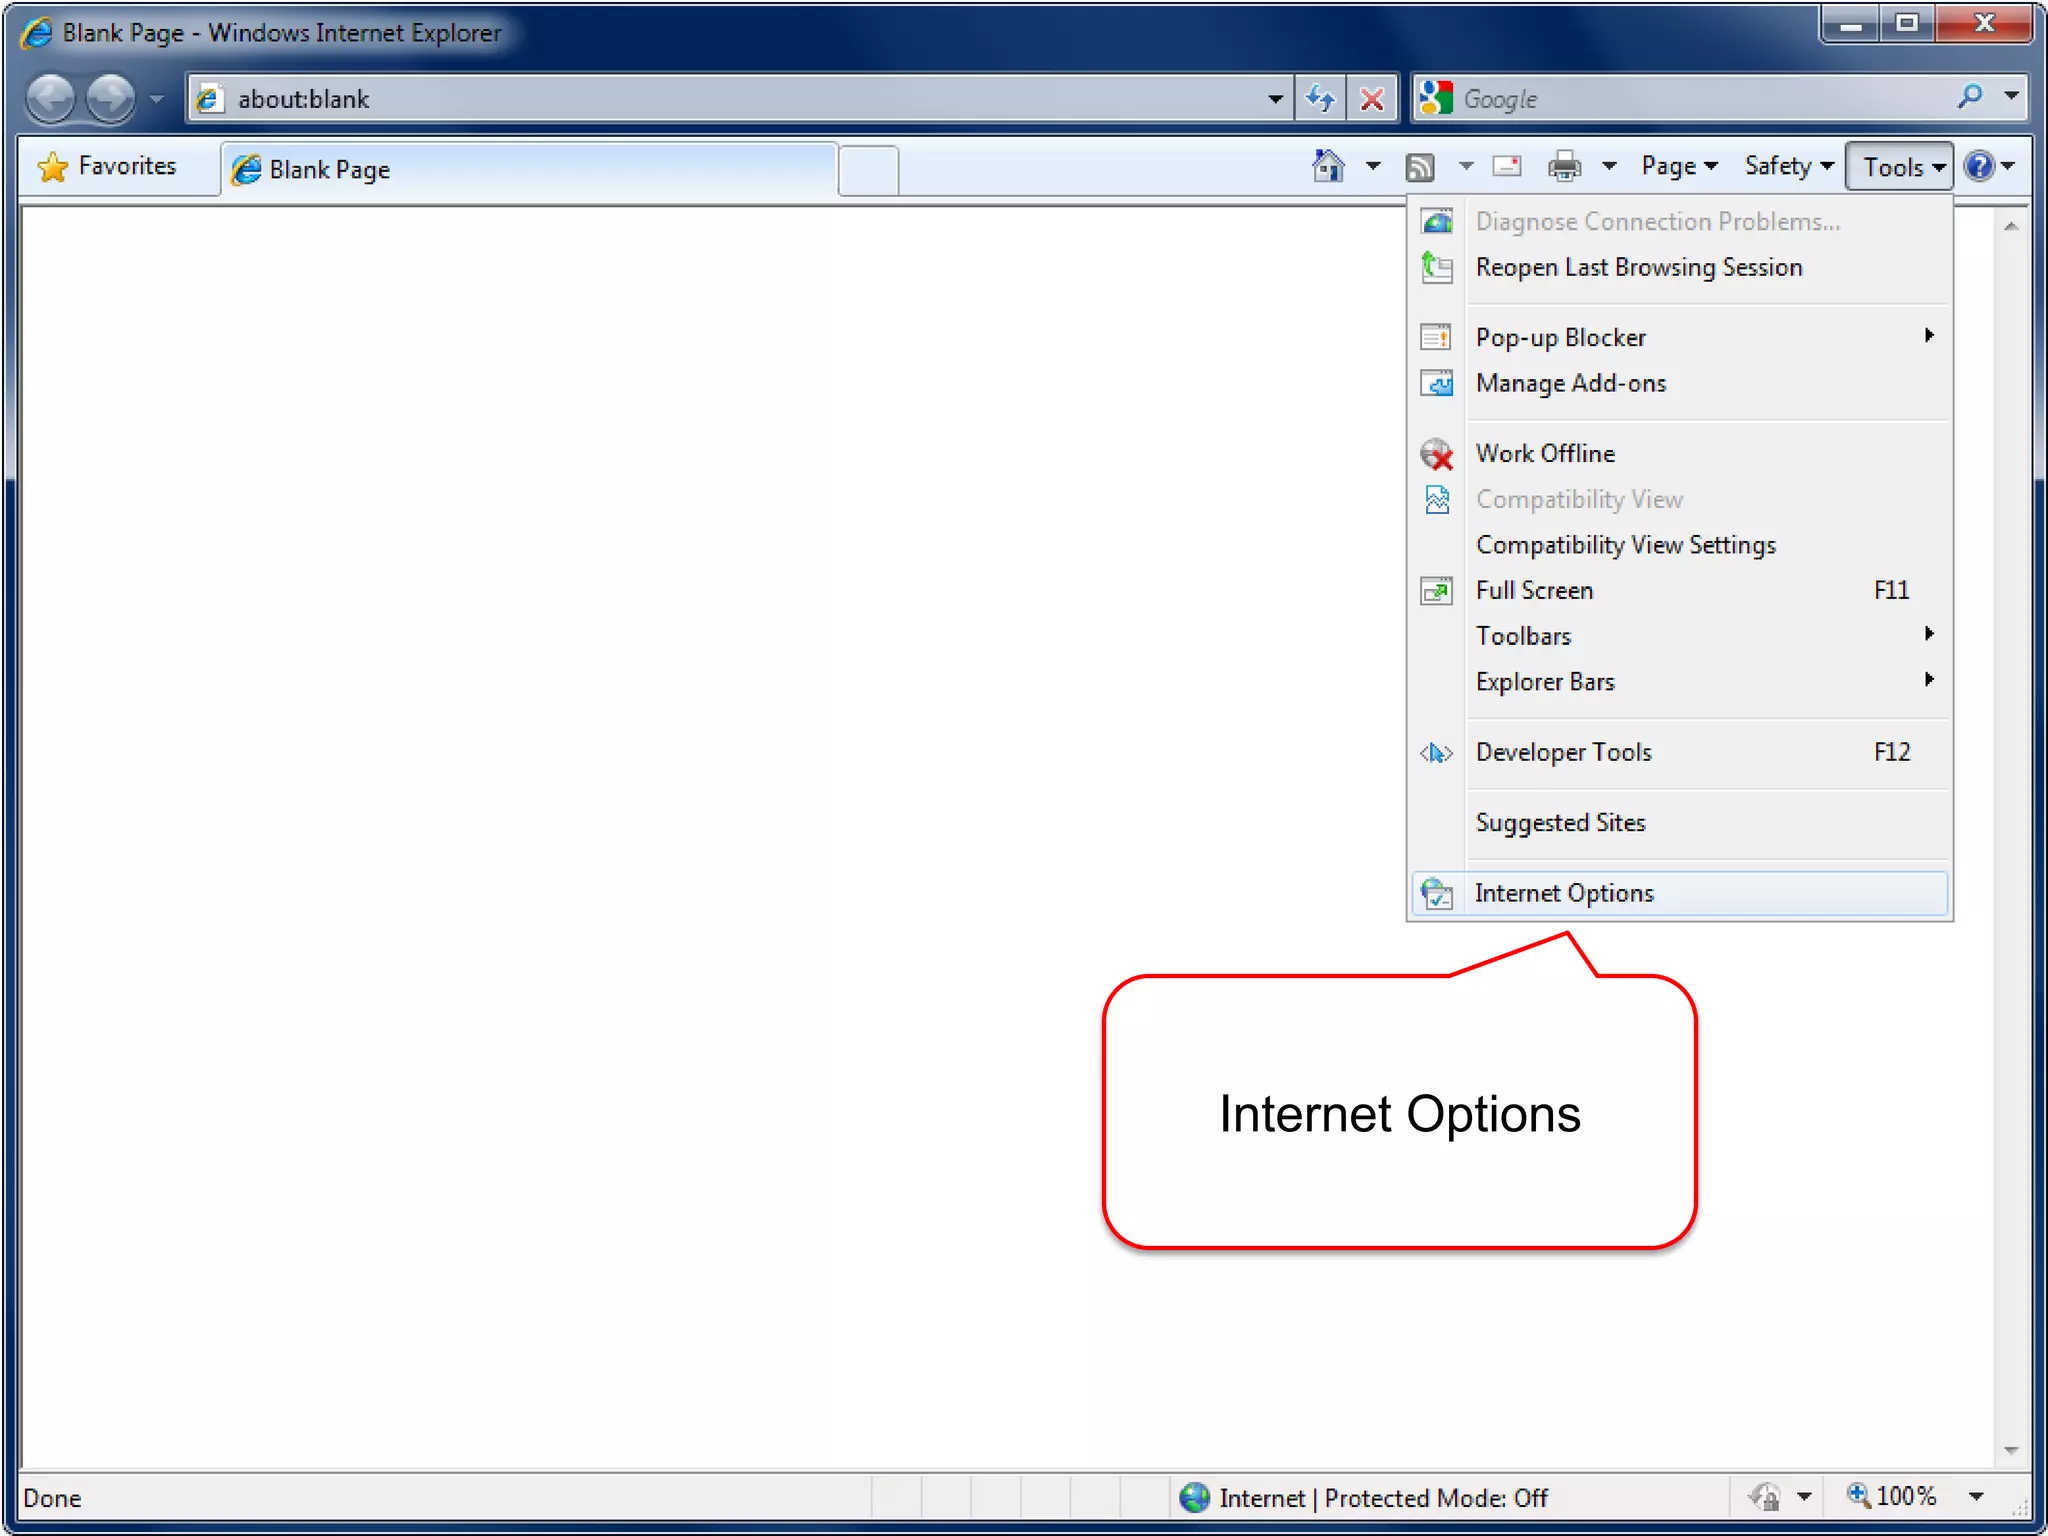The height and width of the screenshot is (1536, 2048).
Task: Expand the Toolbars submenu
Action: pyautogui.click(x=1680, y=636)
